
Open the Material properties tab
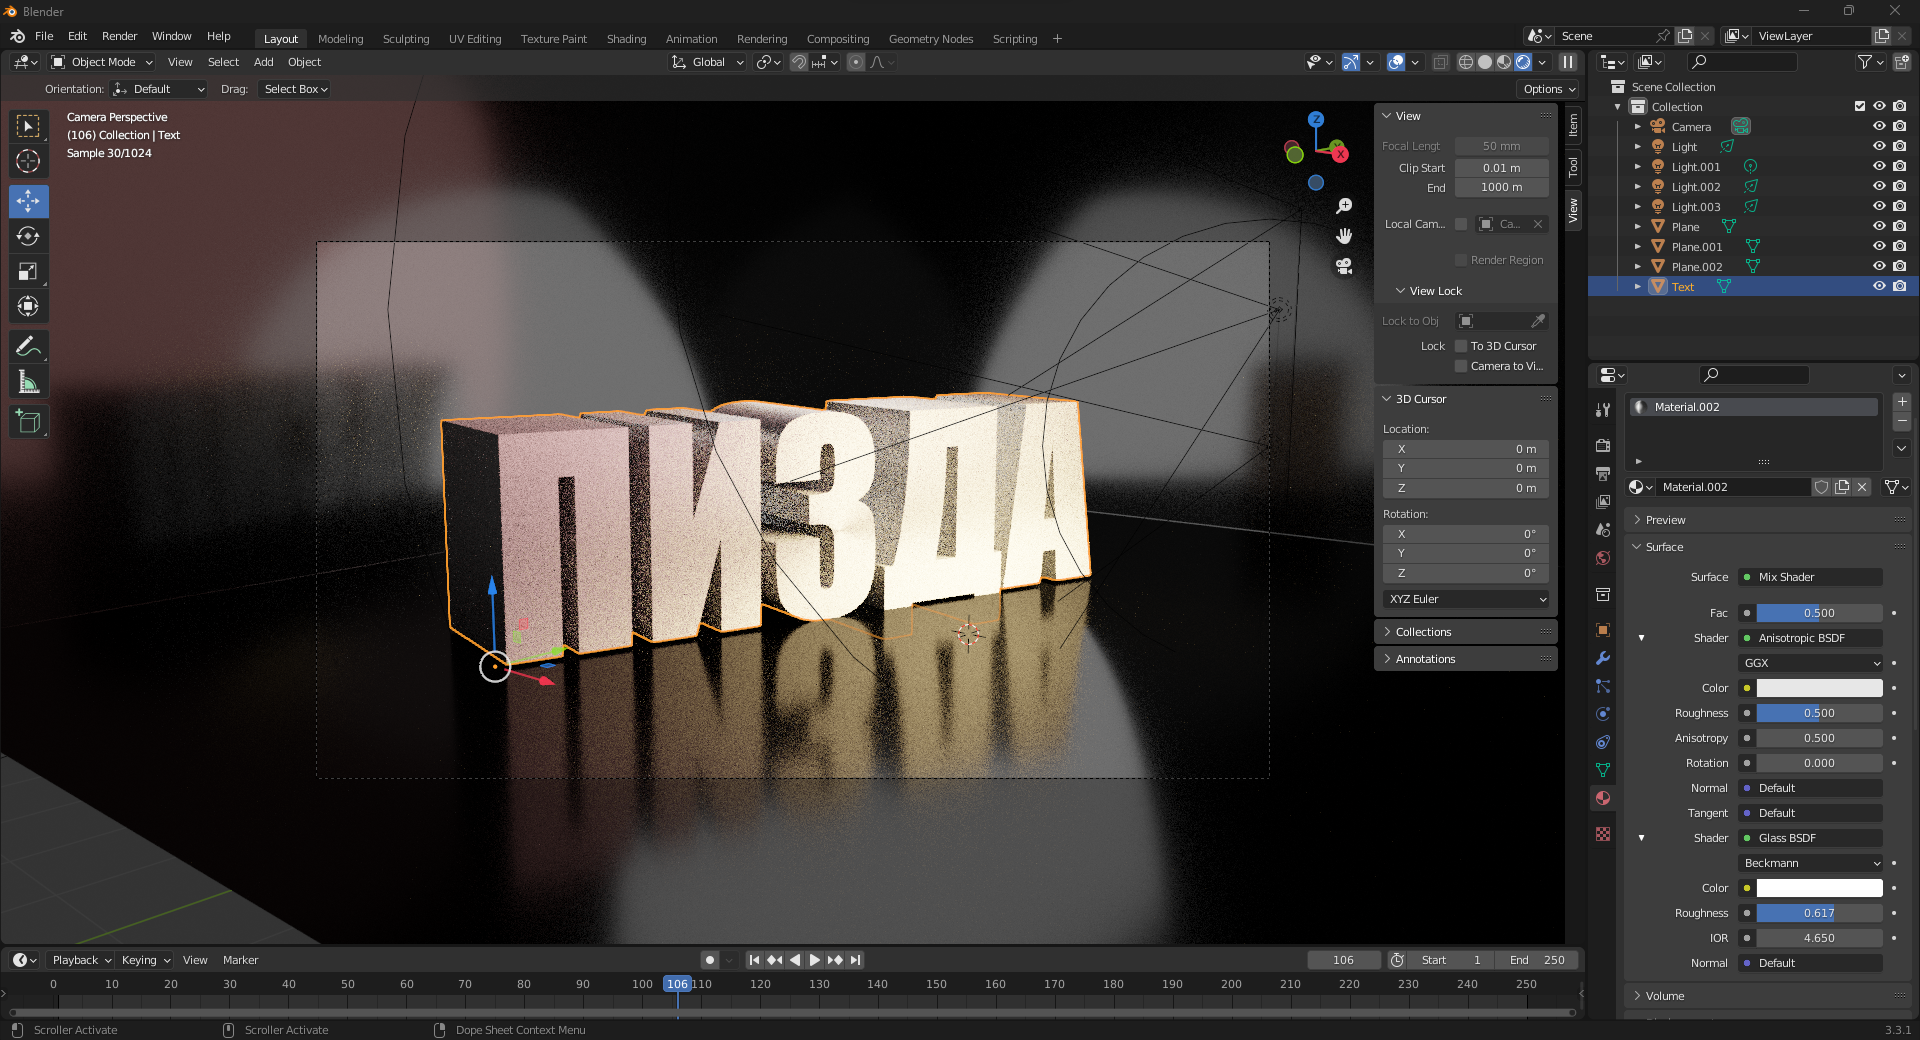1603,798
